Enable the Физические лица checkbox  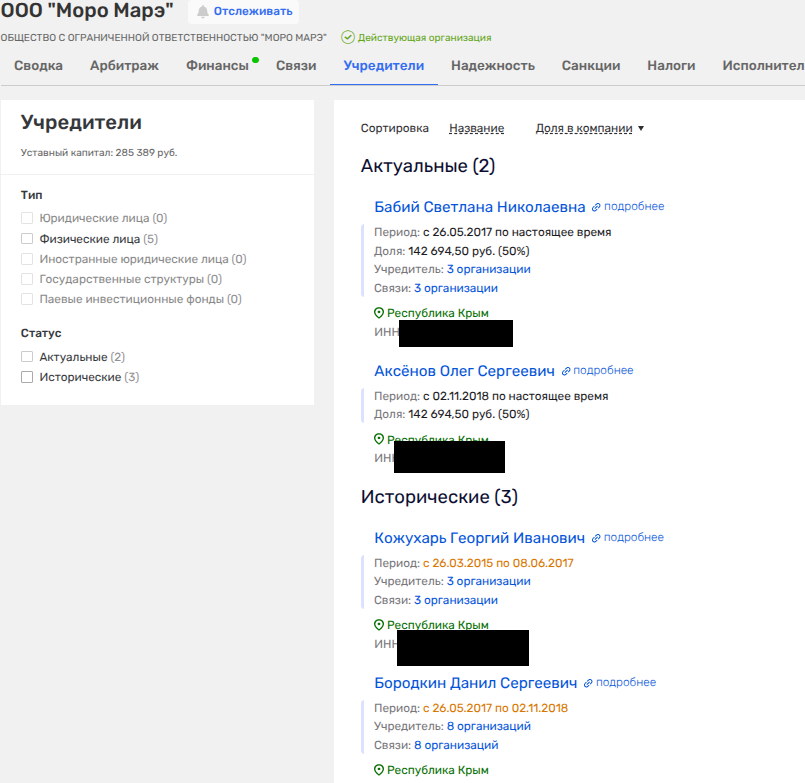pyautogui.click(x=27, y=239)
